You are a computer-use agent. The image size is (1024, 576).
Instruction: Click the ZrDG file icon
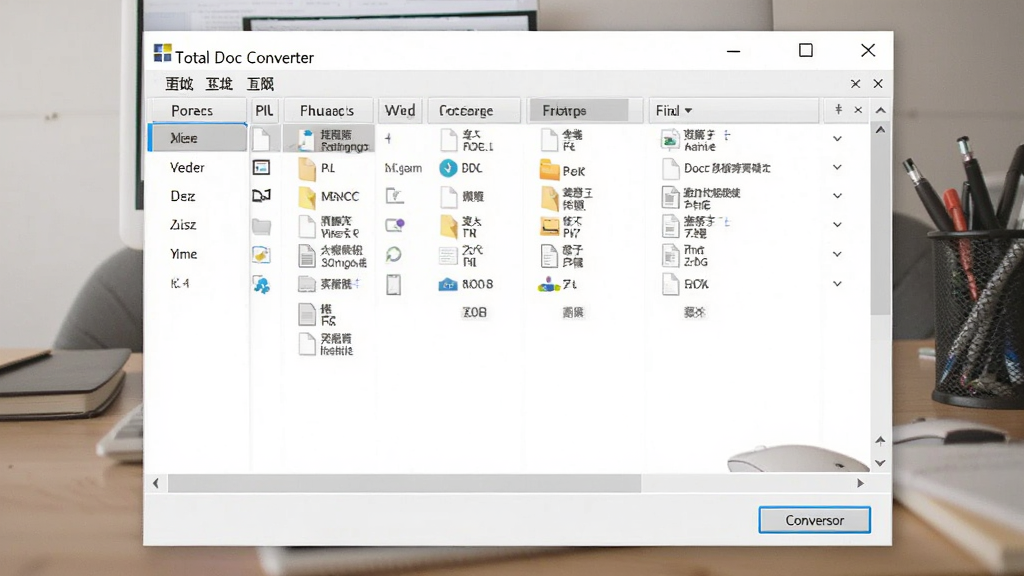[670, 256]
